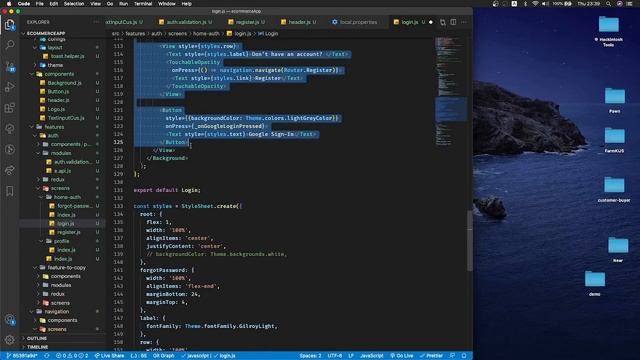Change the JavaScript language mode in status bar
Image resolution: width=640 pixels, height=360 pixels.
point(371,356)
